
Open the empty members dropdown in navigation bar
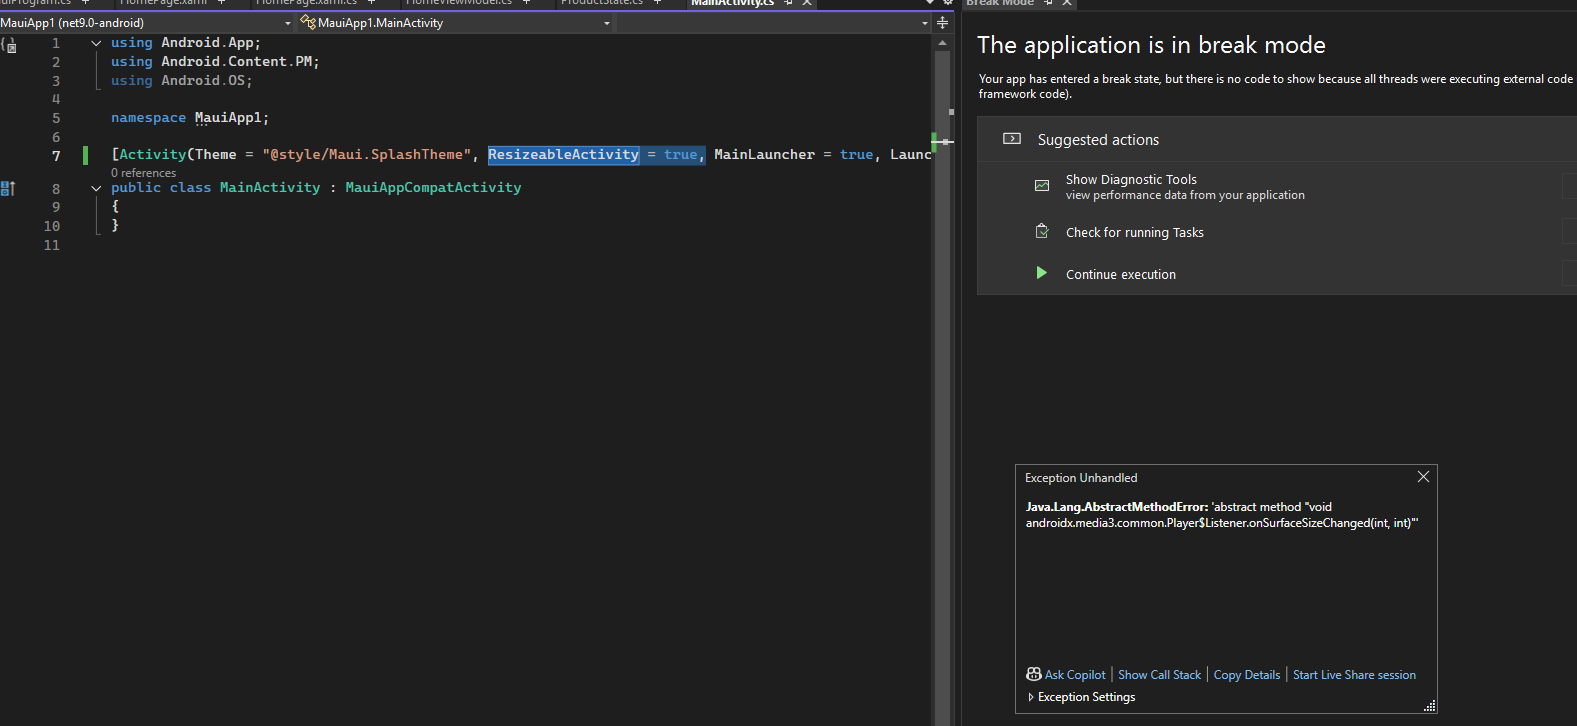coord(774,22)
